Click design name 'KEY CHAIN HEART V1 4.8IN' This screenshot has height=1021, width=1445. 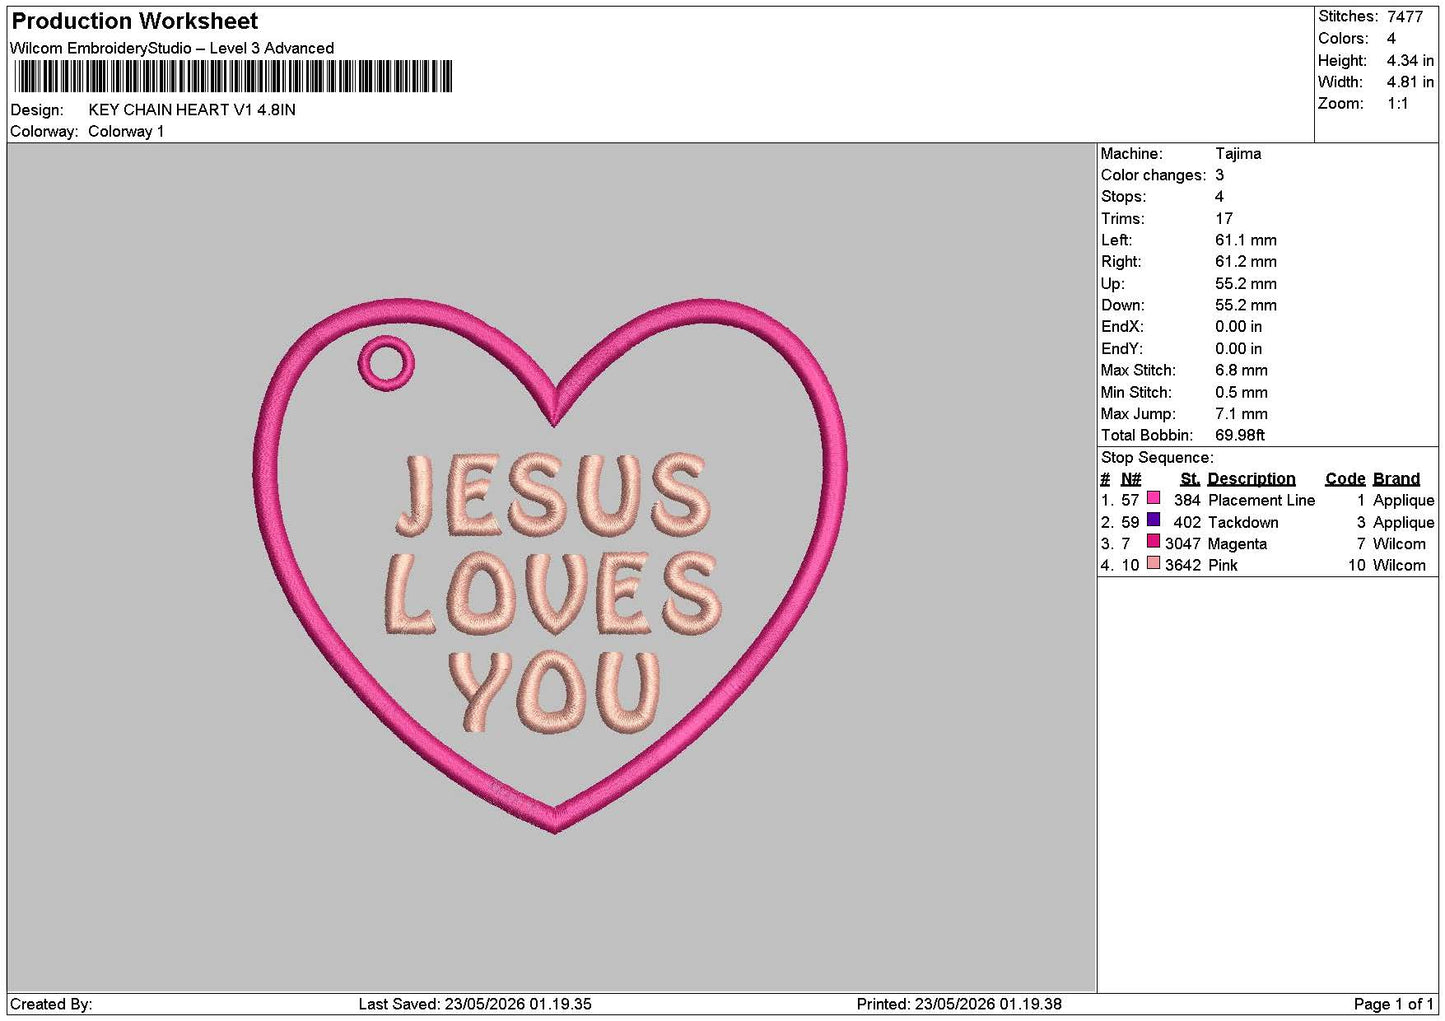[x=192, y=110]
